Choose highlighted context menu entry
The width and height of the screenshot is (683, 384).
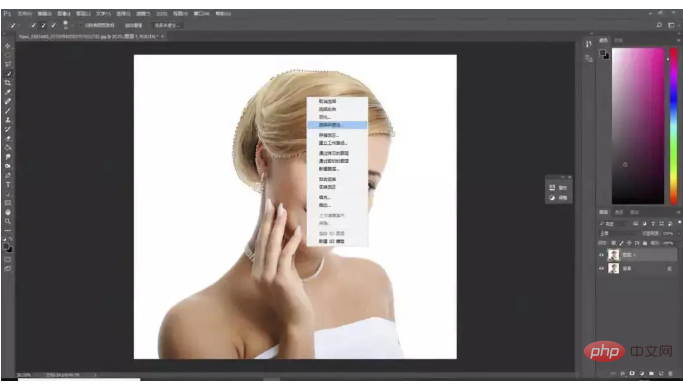point(337,125)
